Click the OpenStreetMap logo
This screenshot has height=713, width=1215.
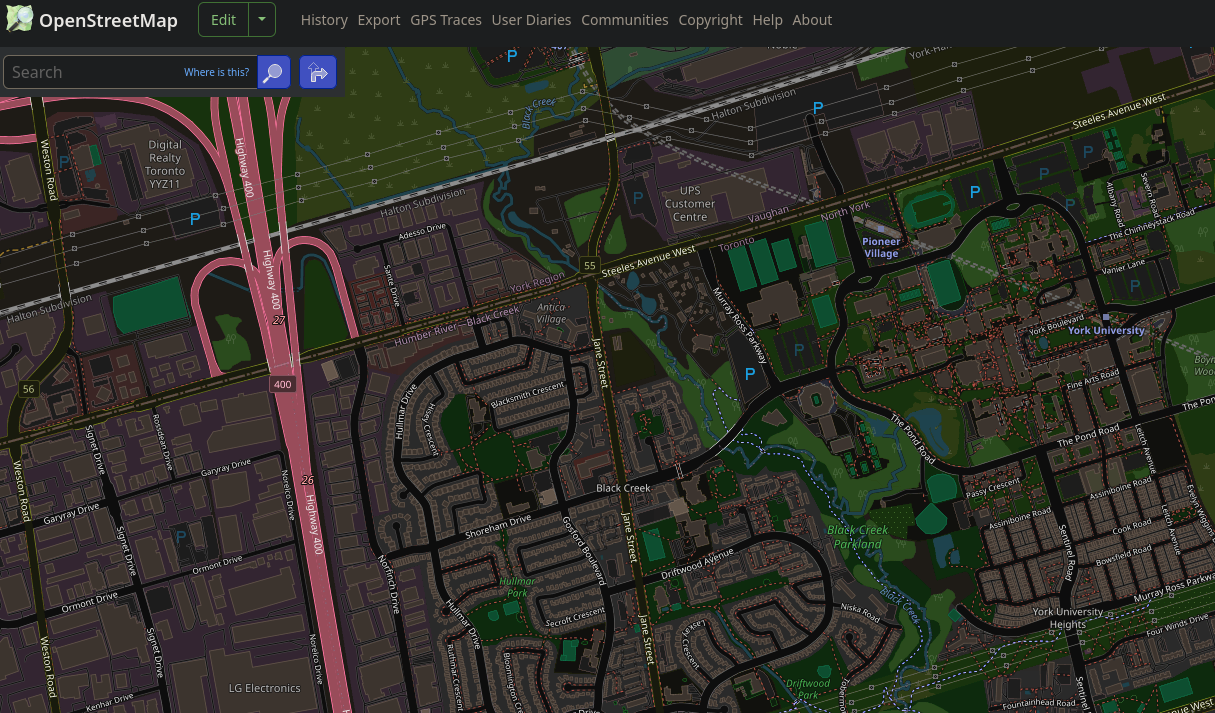pyautogui.click(x=19, y=18)
